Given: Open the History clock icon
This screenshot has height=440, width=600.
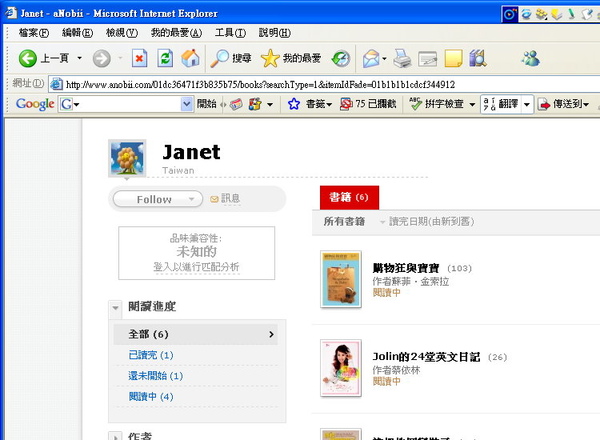Looking at the screenshot, I should pos(341,59).
